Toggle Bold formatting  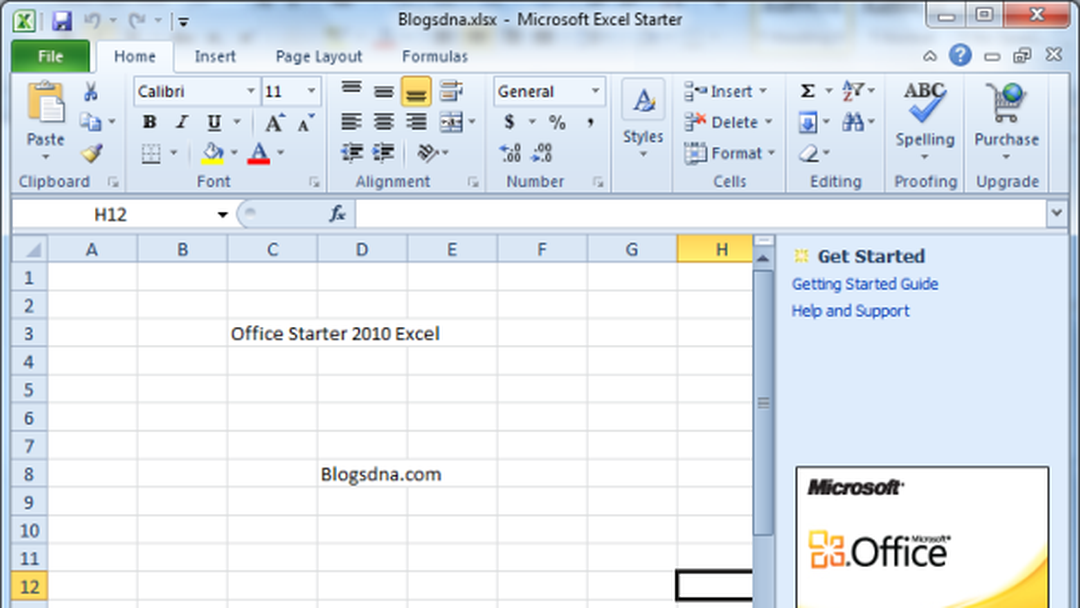[x=149, y=122]
